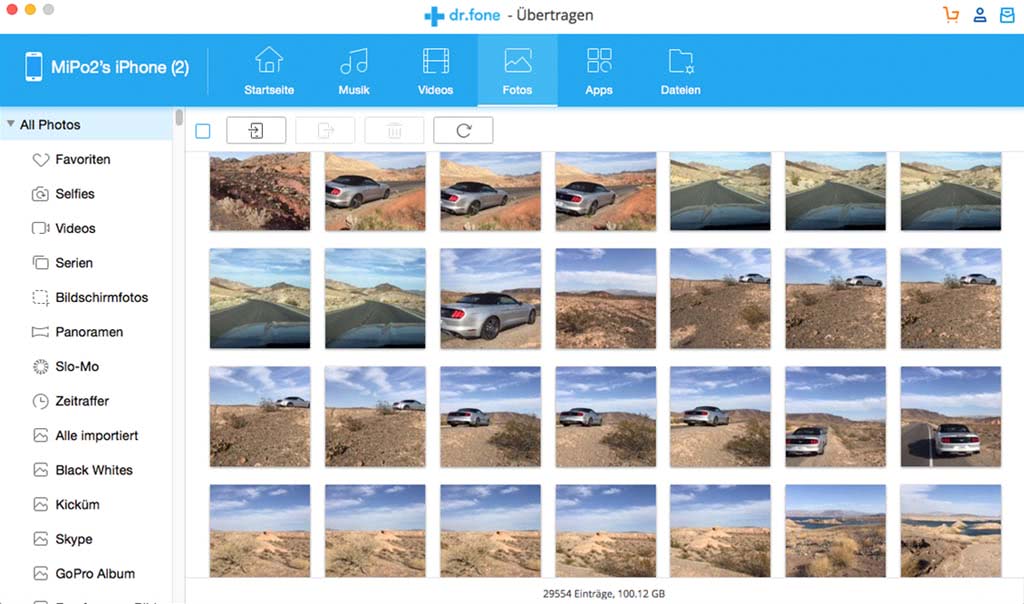Viewport: 1024px width, 604px height.
Task: Switch to the Musik tab
Action: [x=354, y=71]
